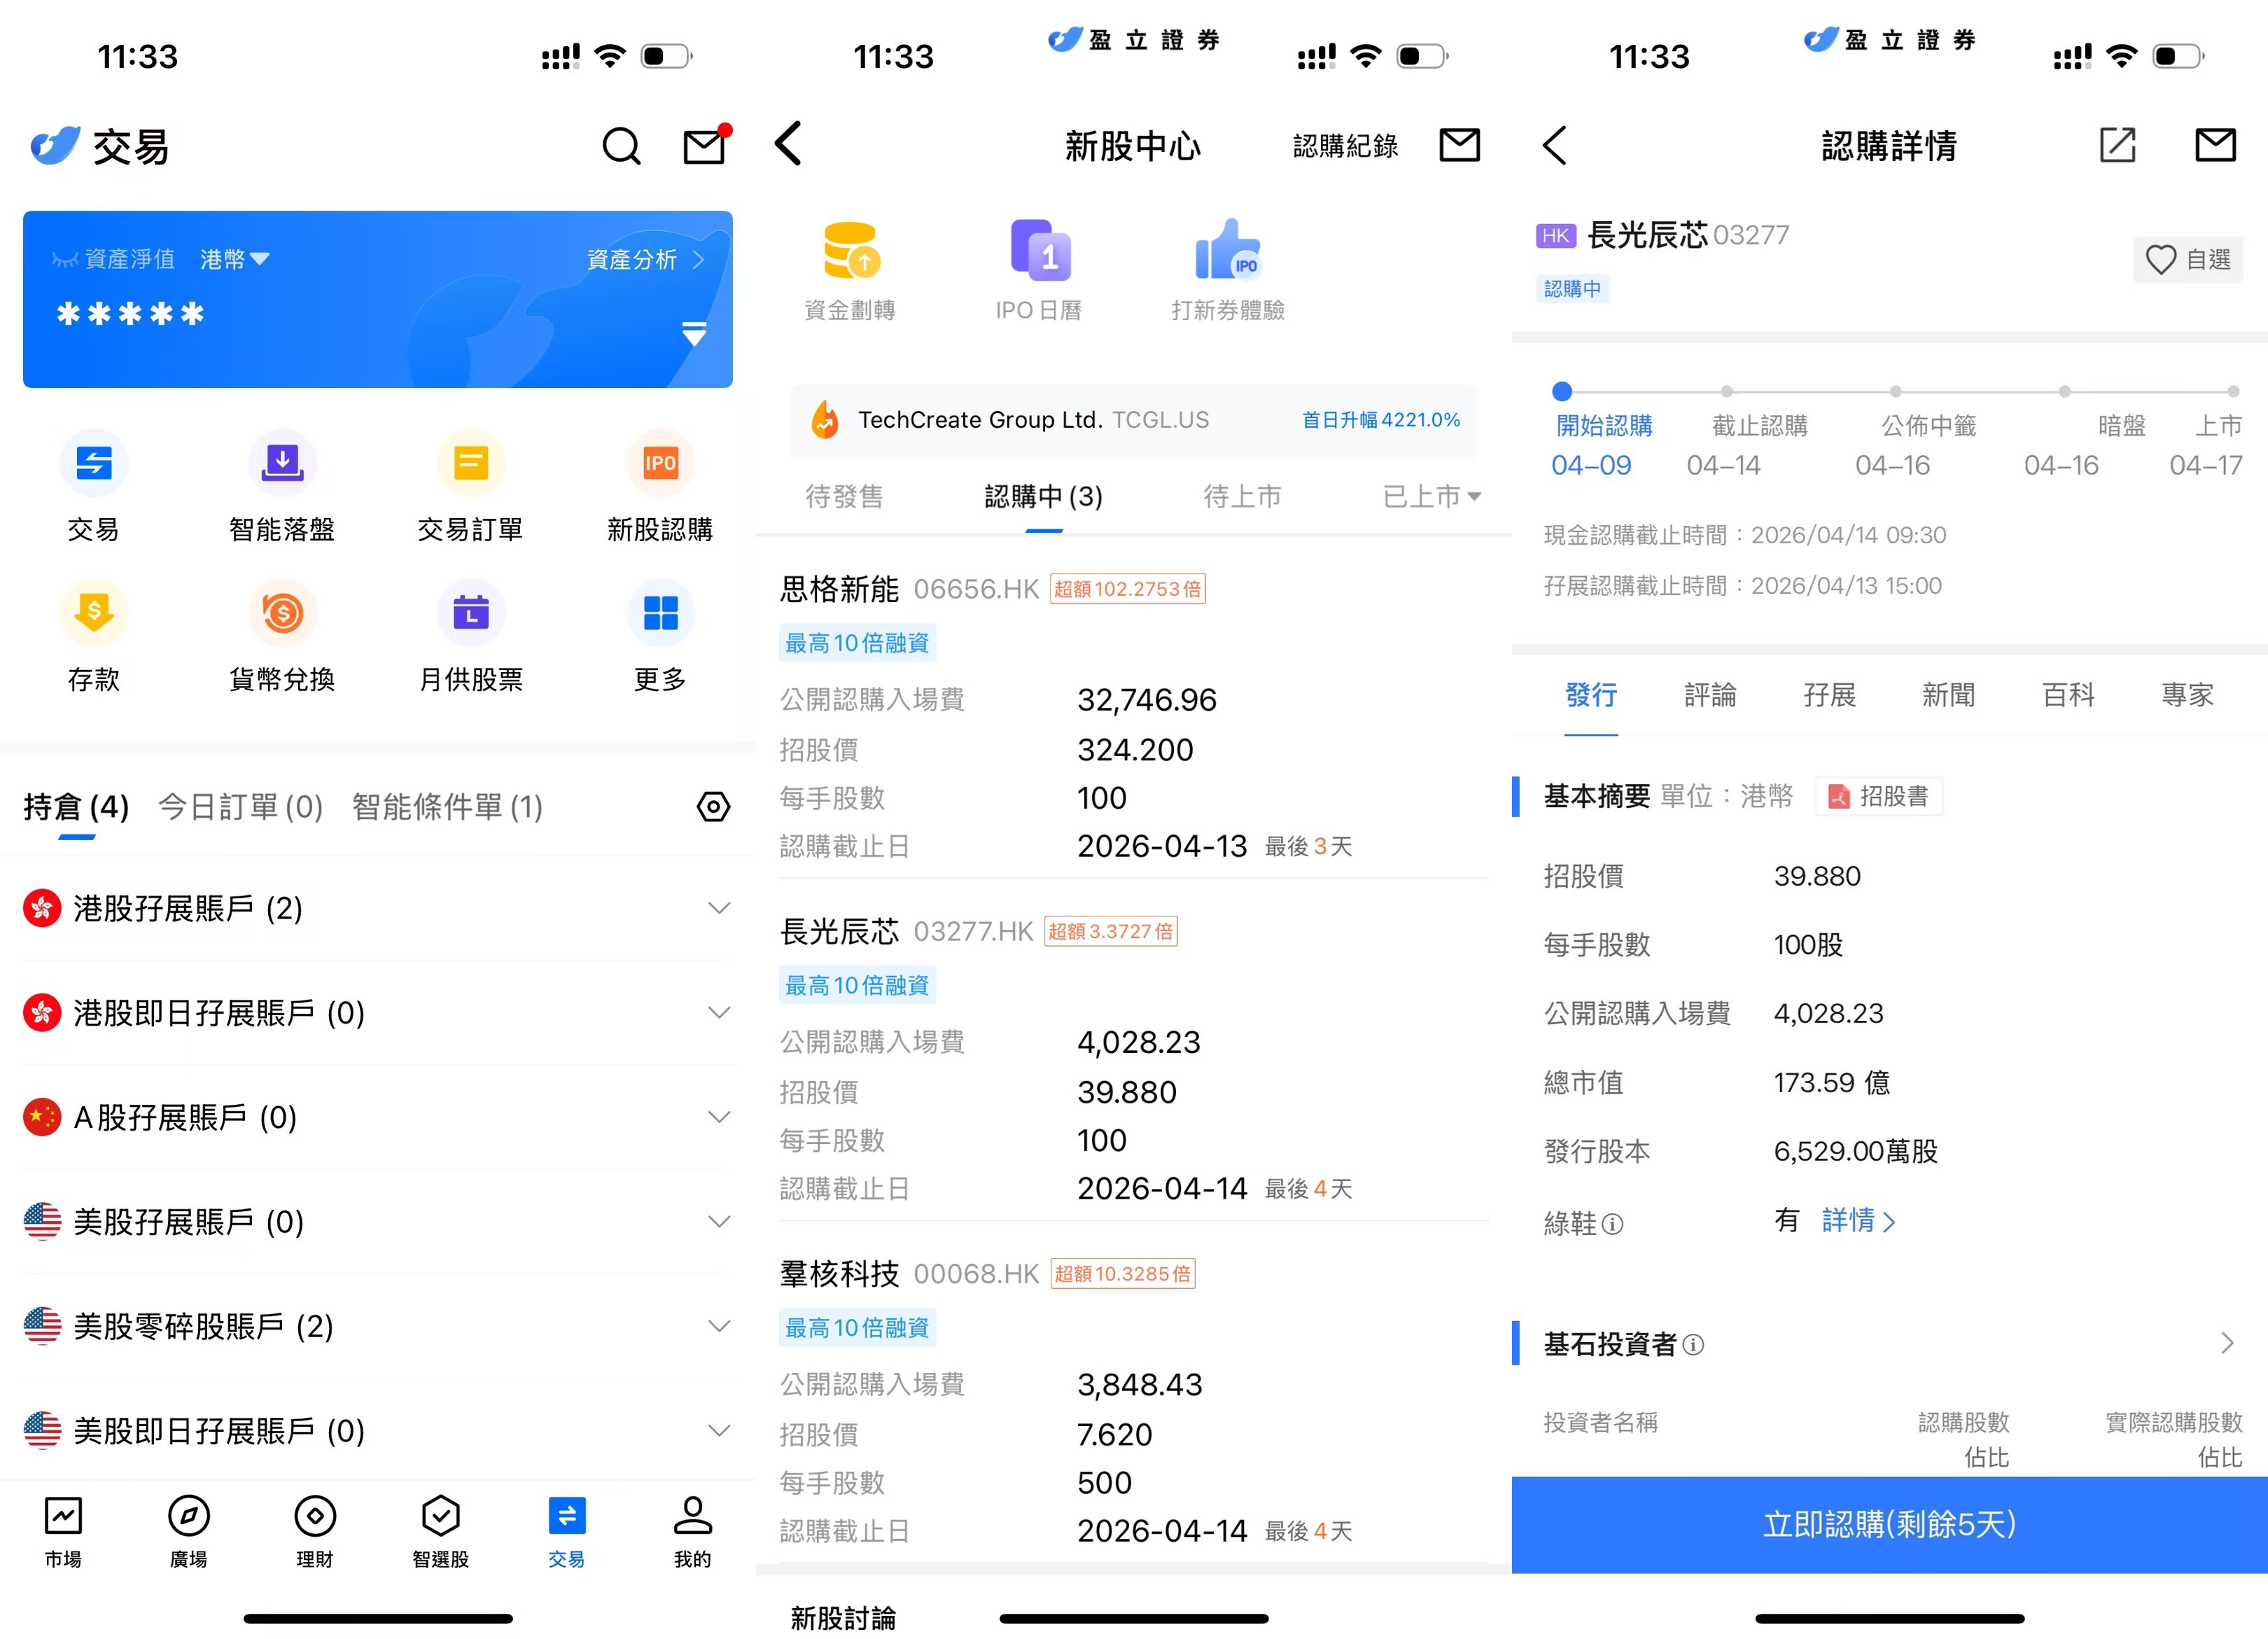Screen dimensions: 2268x1639
Task: Toggle hidden asset value eye icon
Action: pyautogui.click(x=65, y=260)
